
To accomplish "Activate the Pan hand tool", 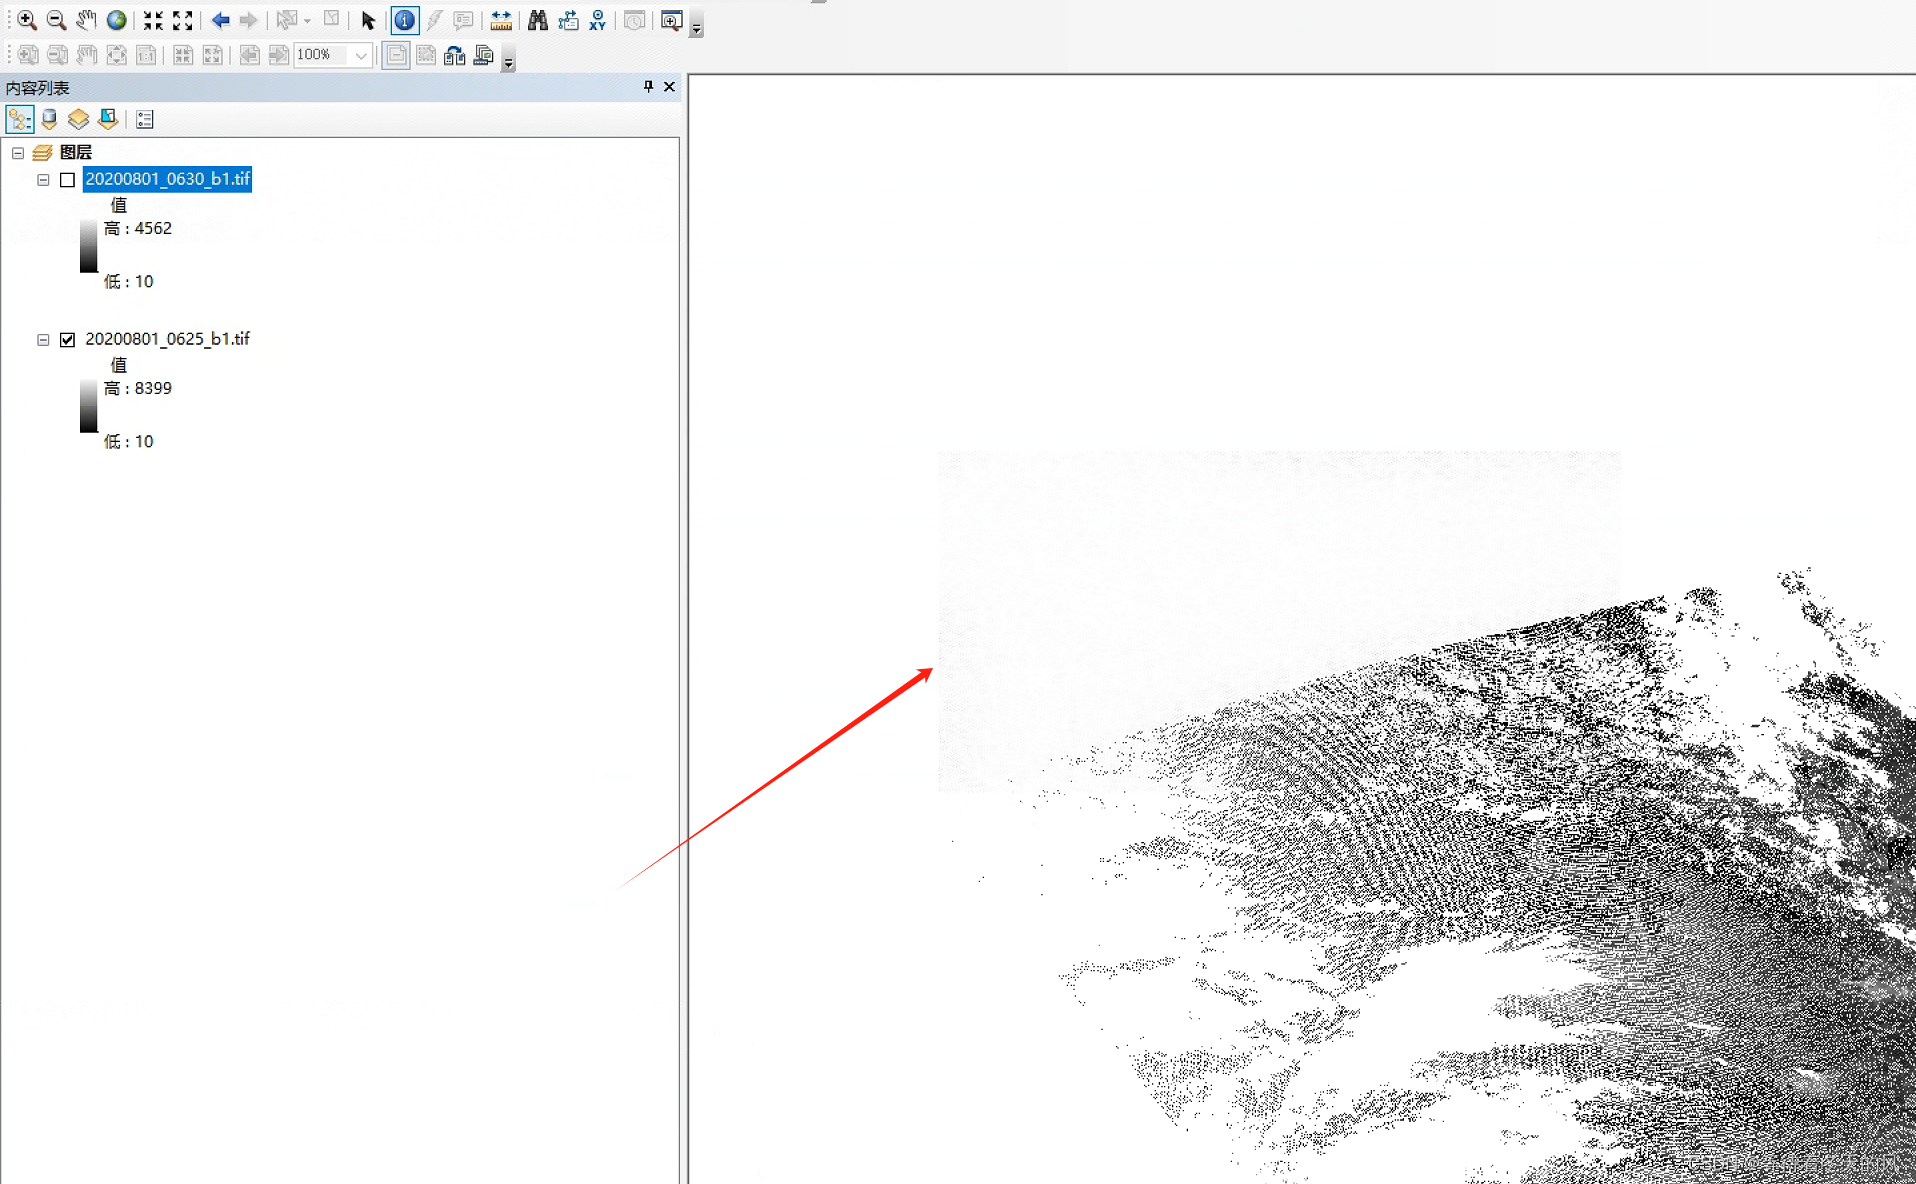I will [86, 20].
